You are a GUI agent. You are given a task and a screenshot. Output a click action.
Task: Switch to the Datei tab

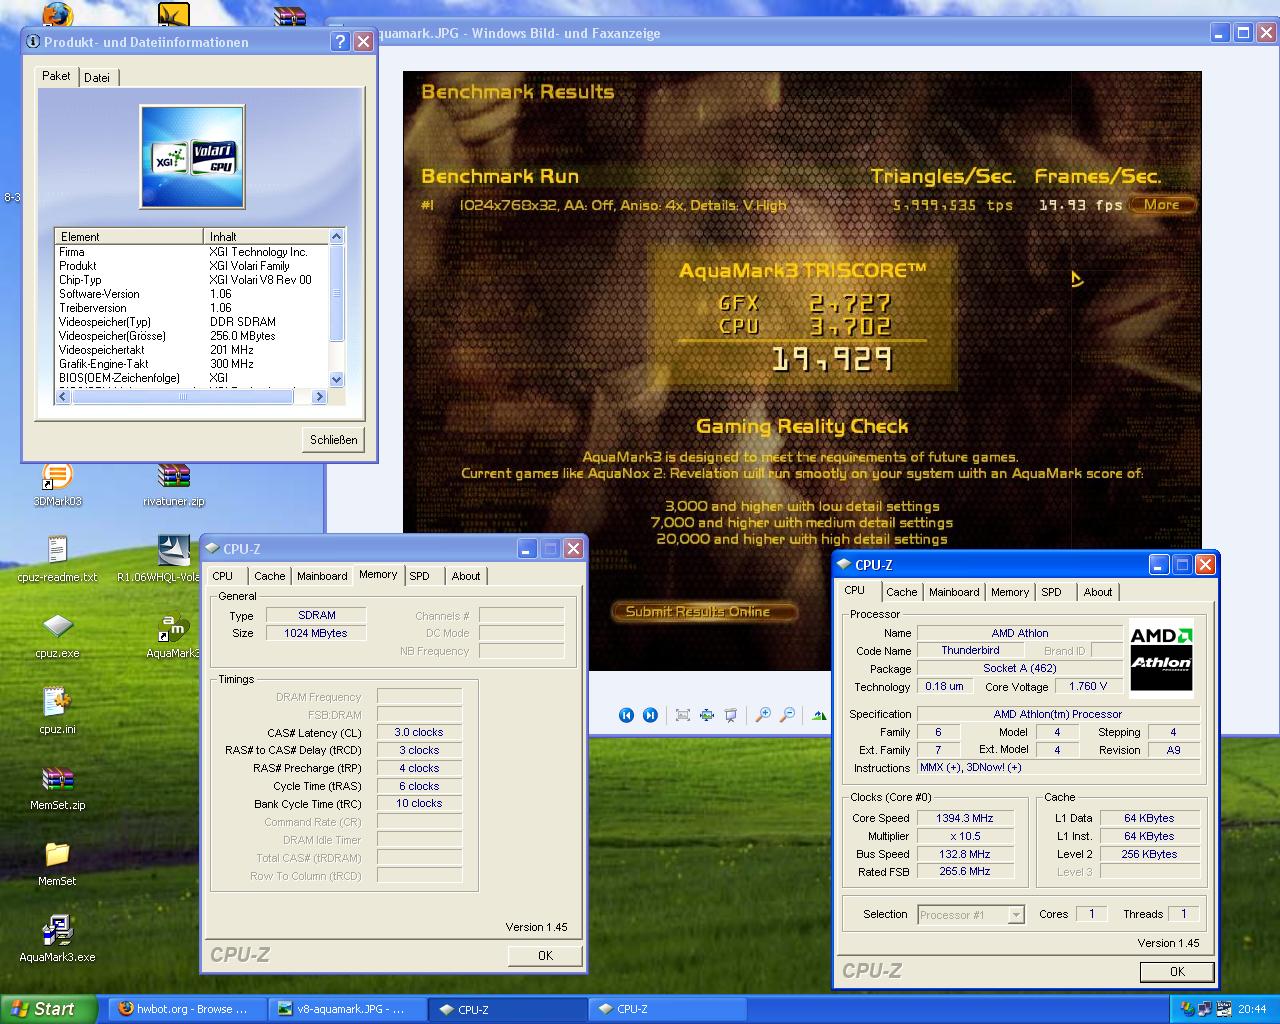[x=97, y=77]
